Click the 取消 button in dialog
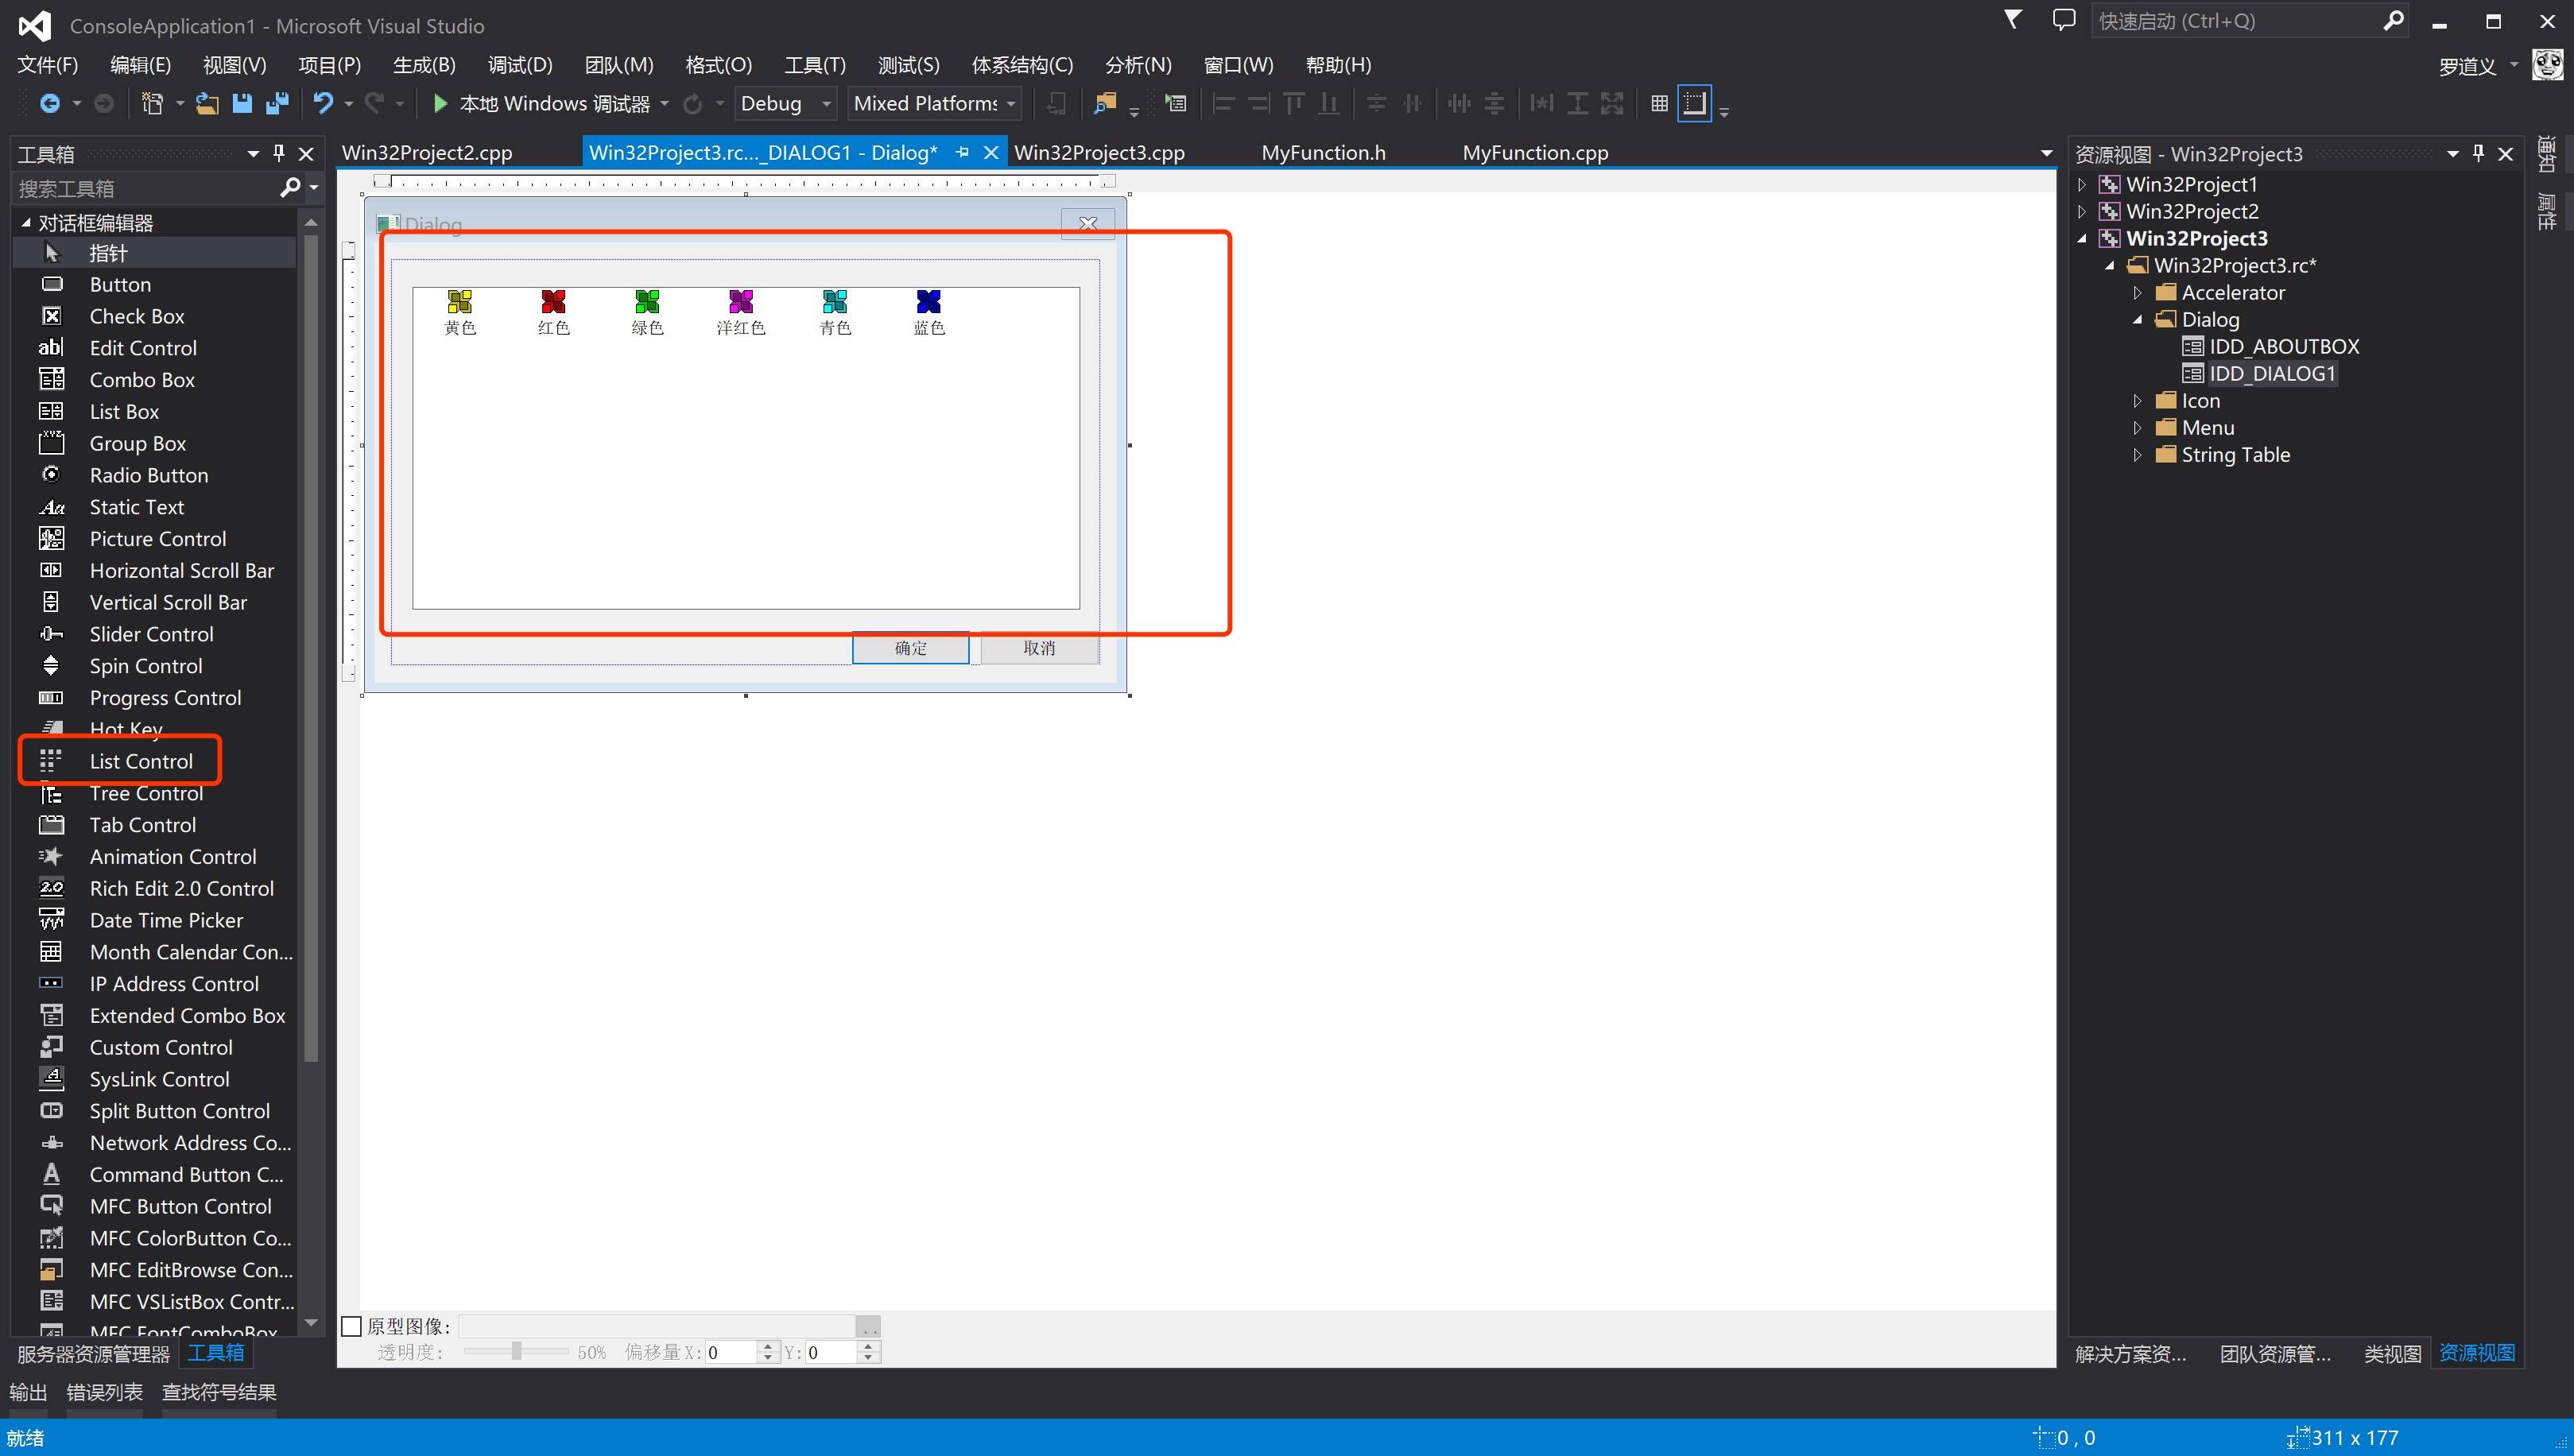 coord(1039,648)
